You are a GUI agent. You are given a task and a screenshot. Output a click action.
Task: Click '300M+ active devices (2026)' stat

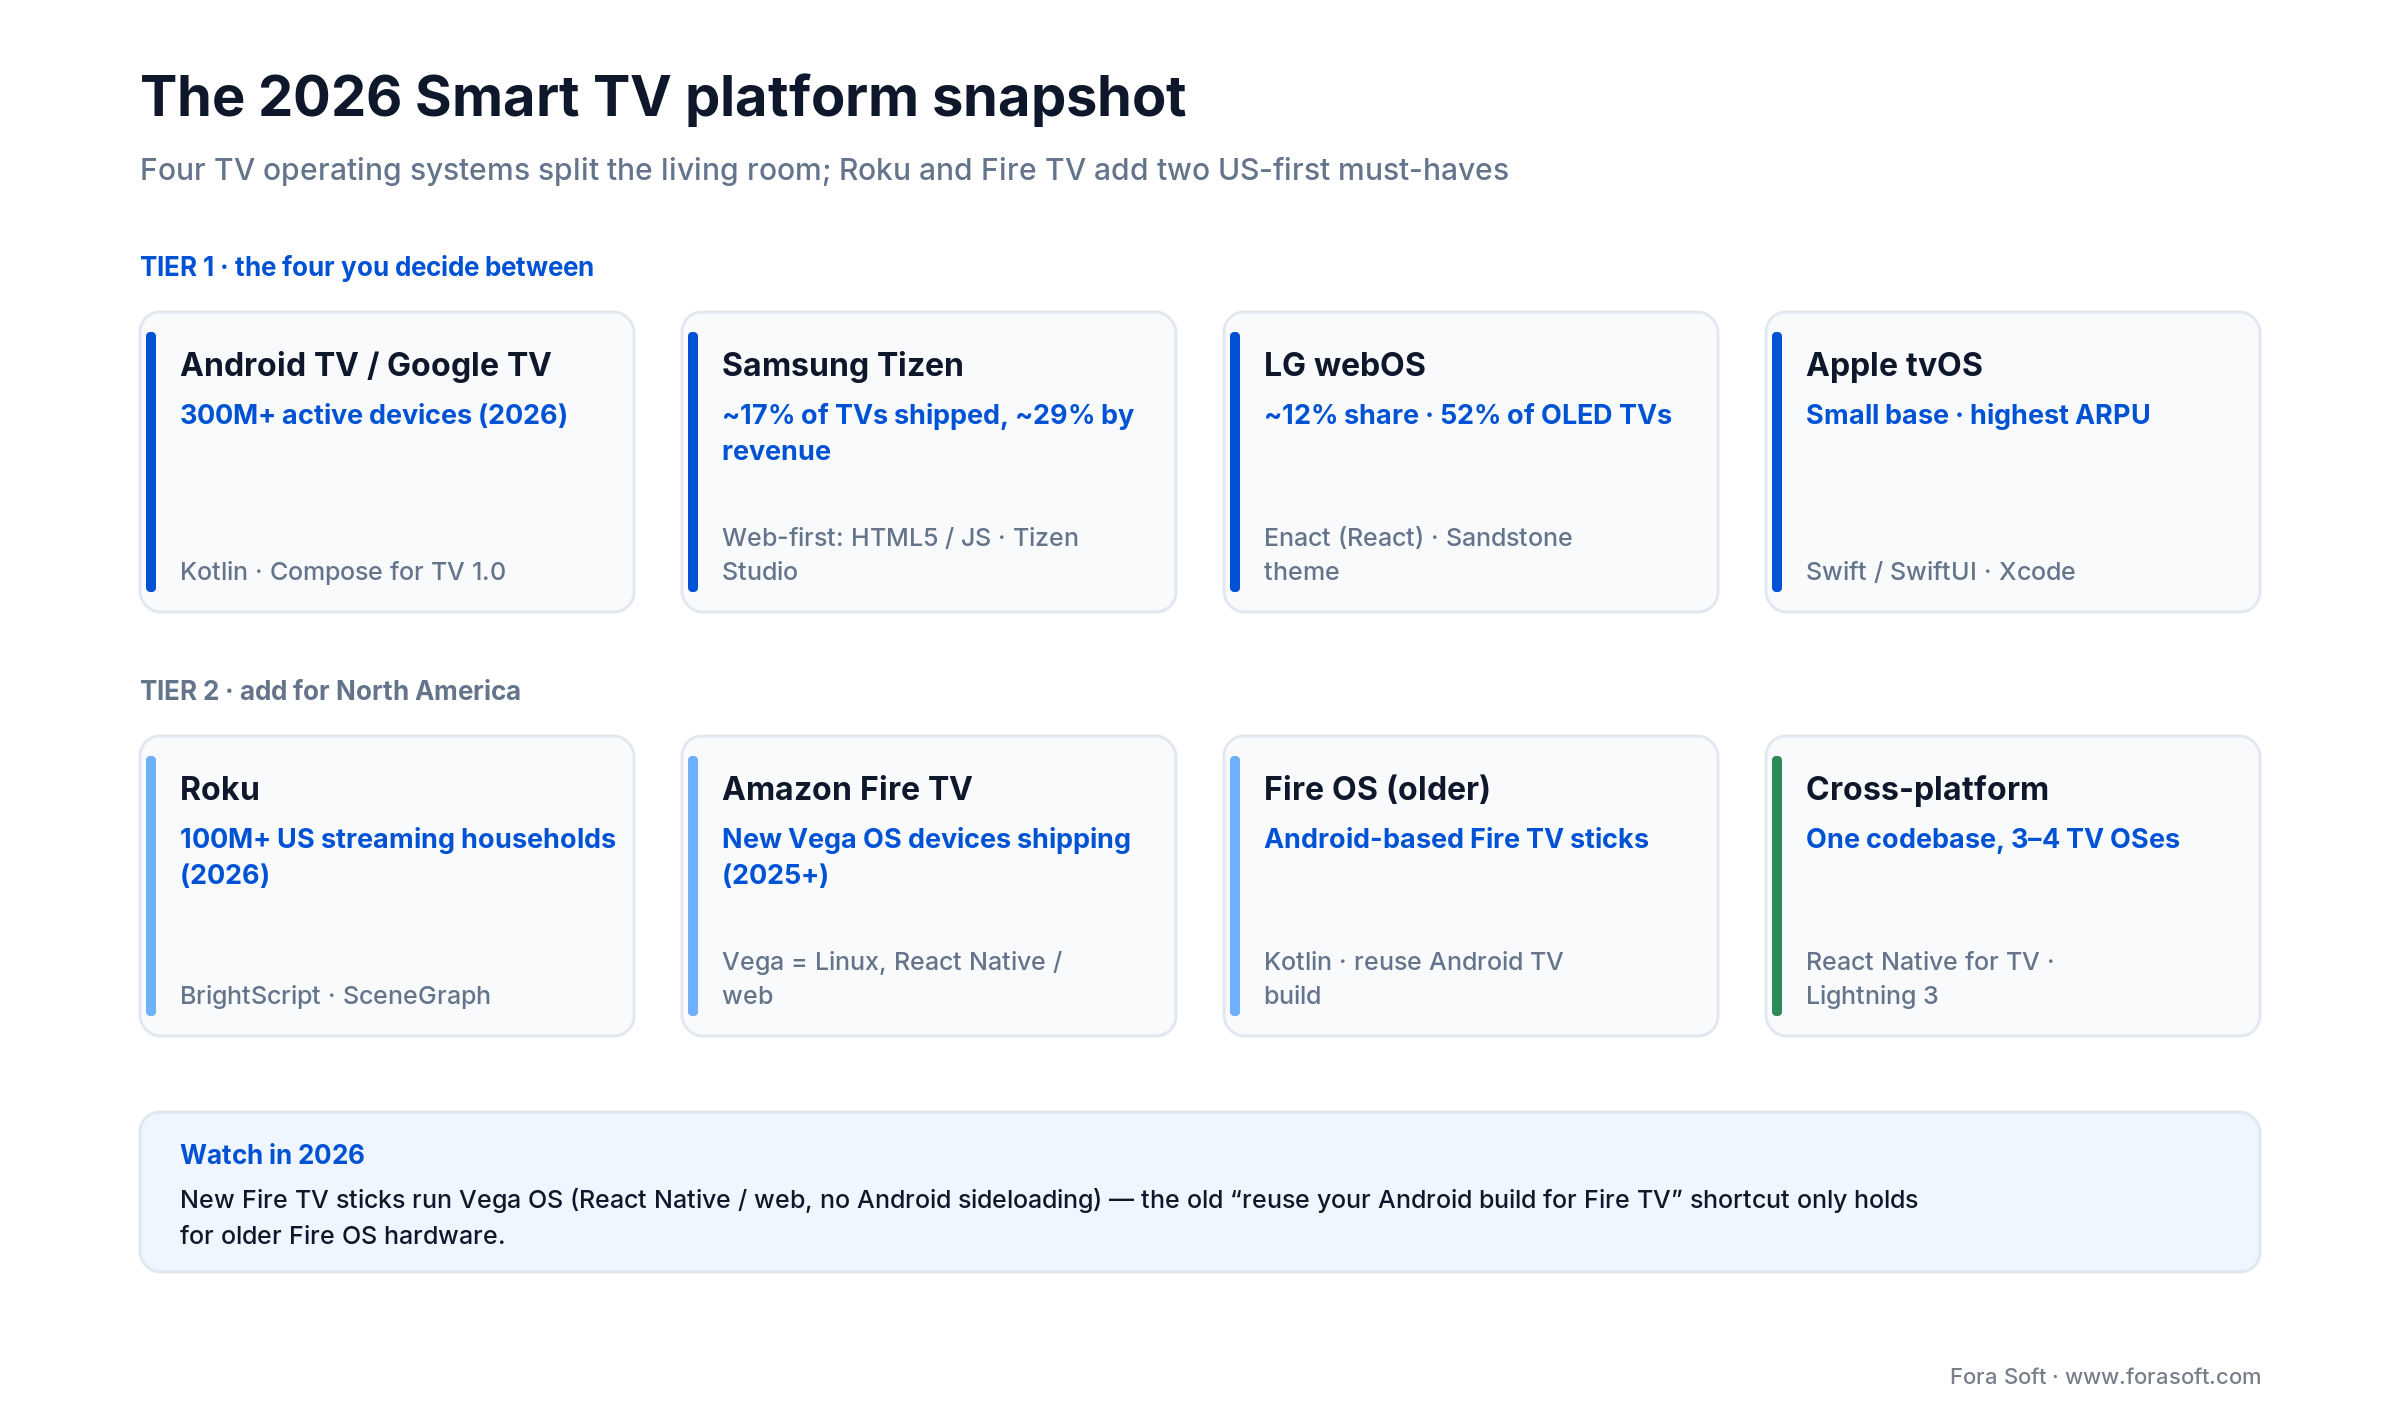[x=374, y=415]
